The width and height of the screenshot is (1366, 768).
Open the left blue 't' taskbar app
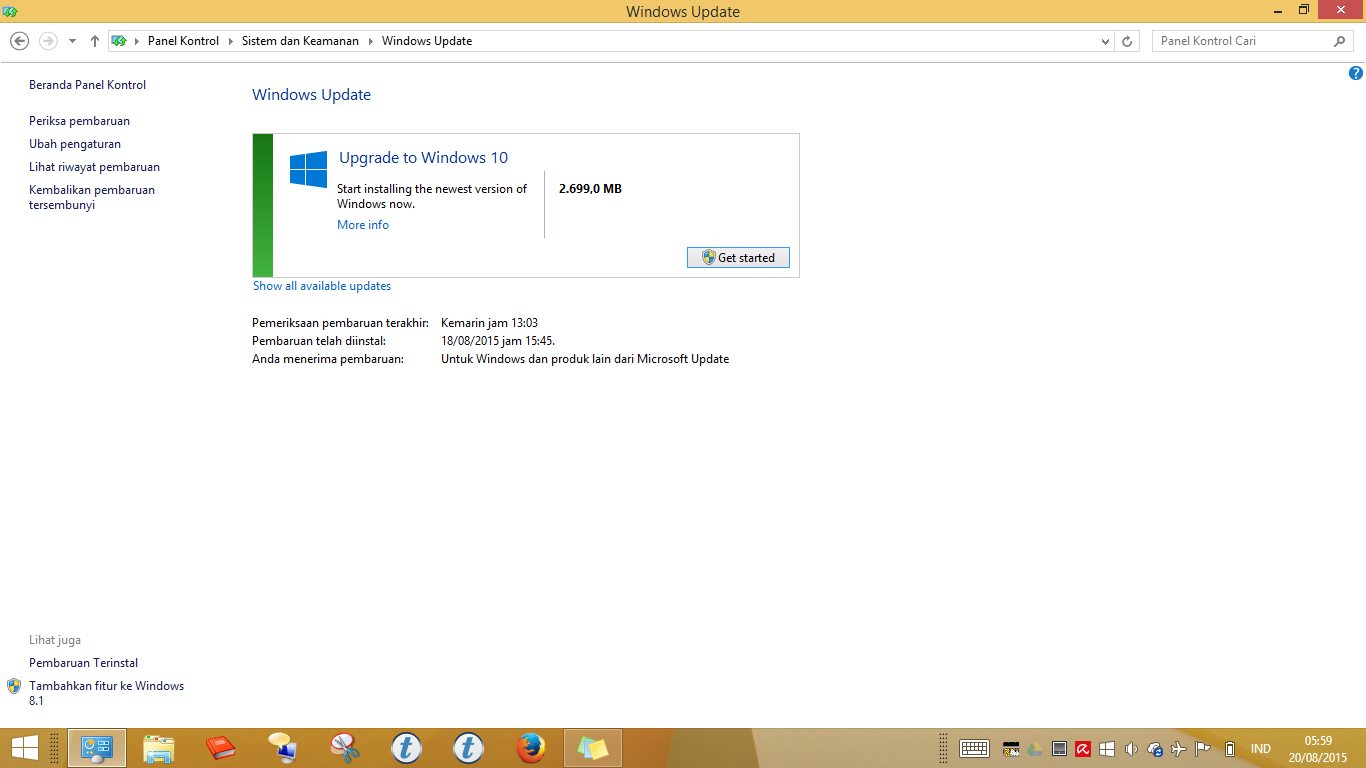406,748
